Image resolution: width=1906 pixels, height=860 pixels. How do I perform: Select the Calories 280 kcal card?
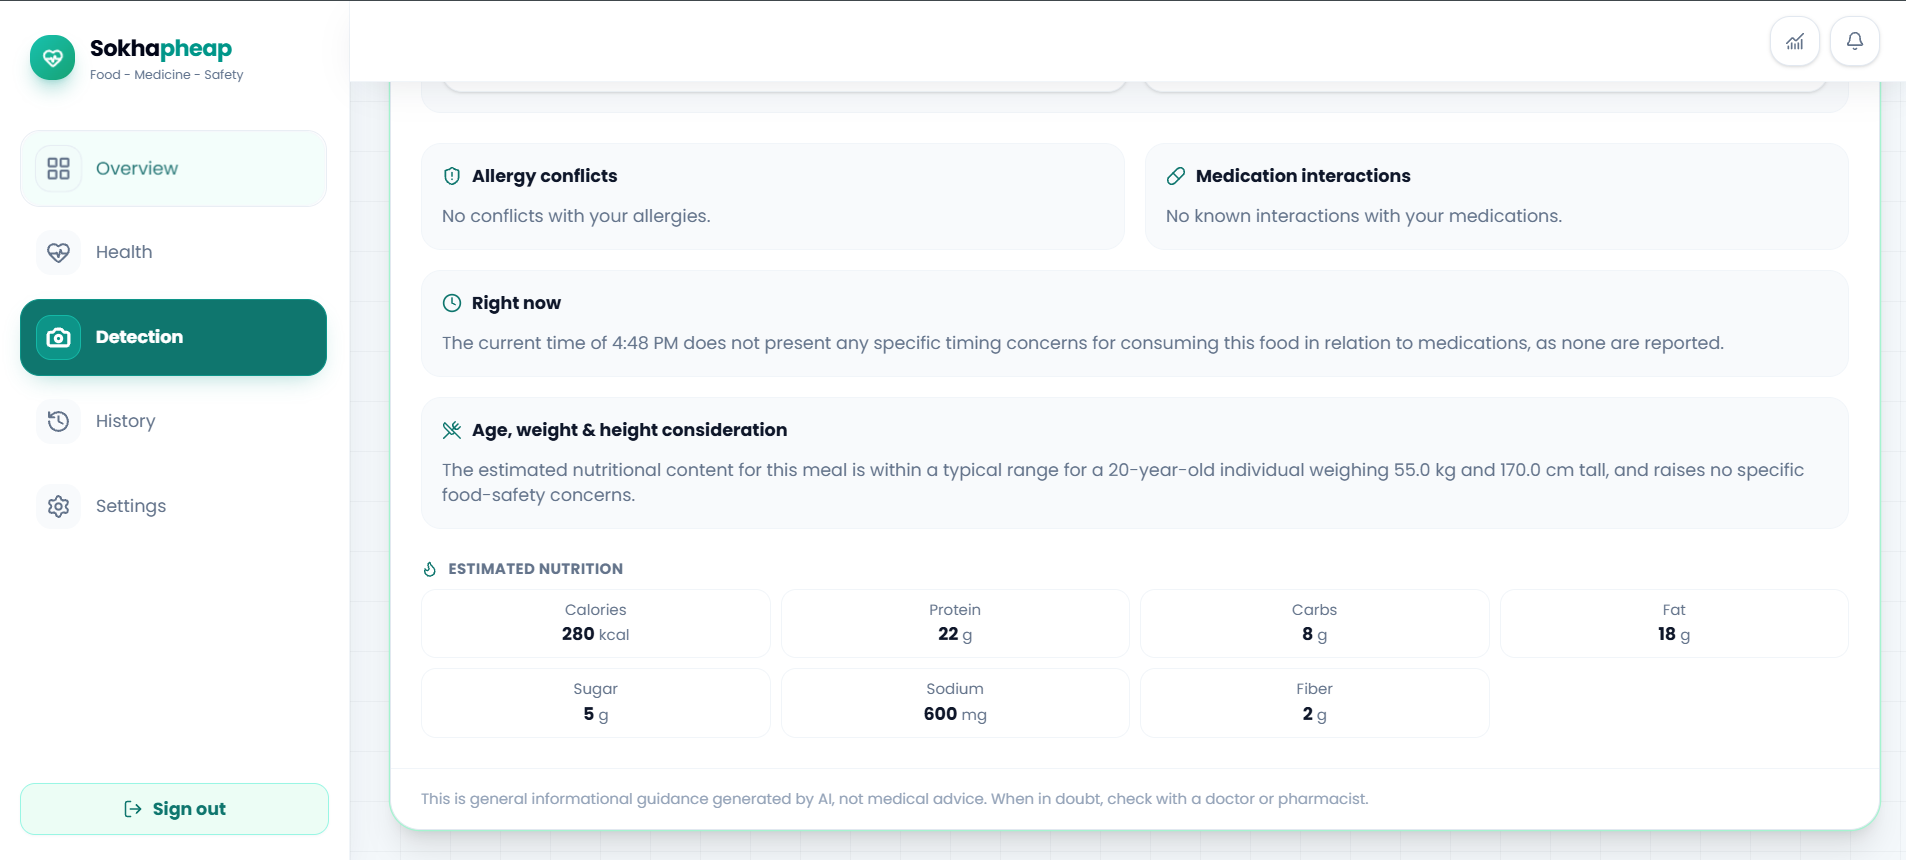coord(596,623)
